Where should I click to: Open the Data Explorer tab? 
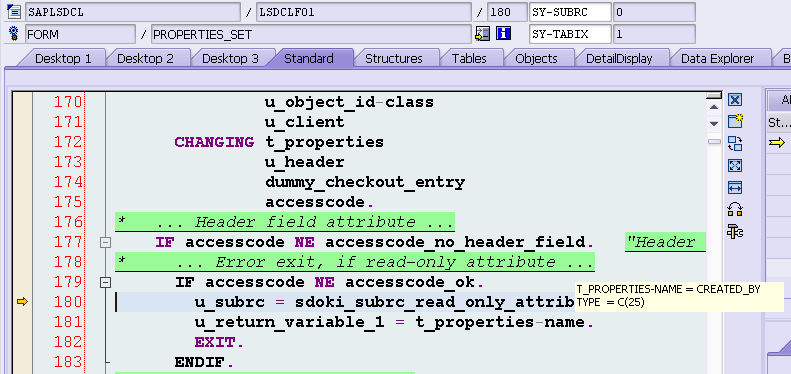click(717, 59)
